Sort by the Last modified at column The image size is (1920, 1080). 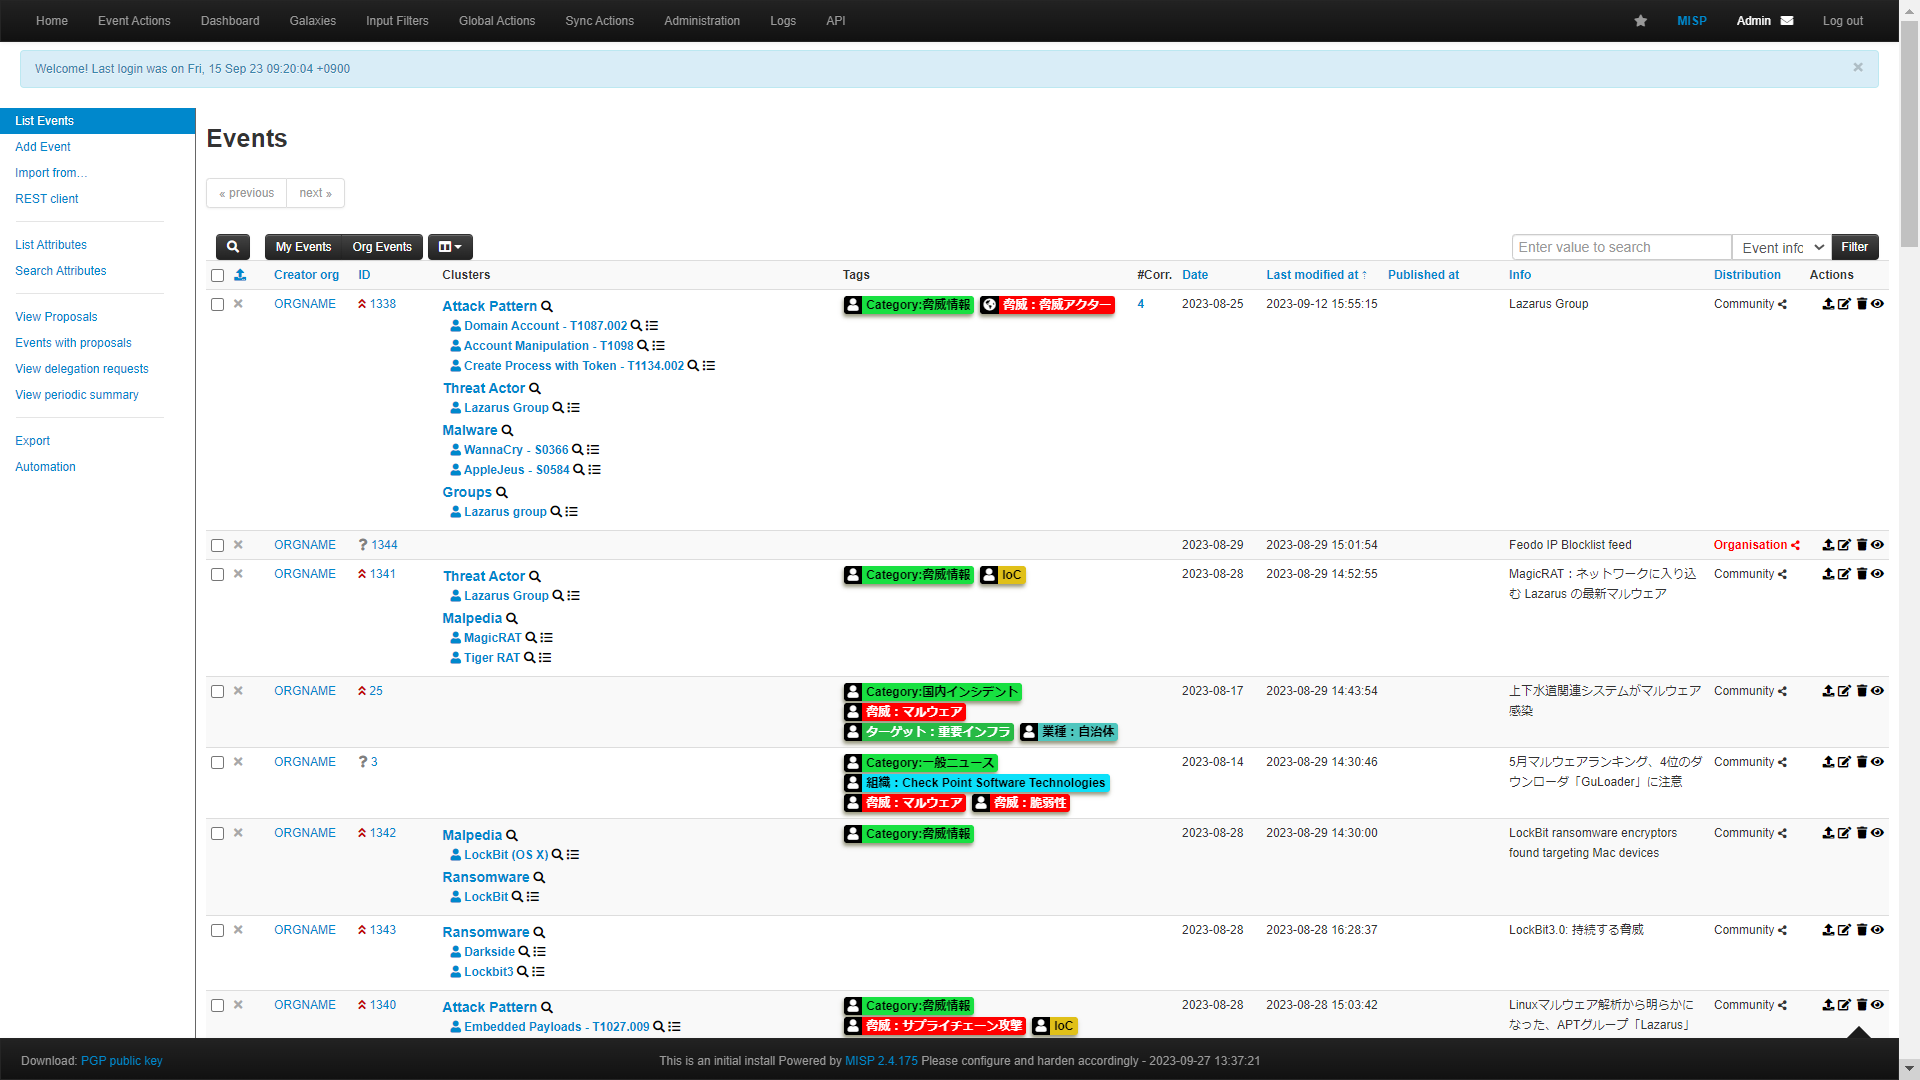(x=1316, y=275)
